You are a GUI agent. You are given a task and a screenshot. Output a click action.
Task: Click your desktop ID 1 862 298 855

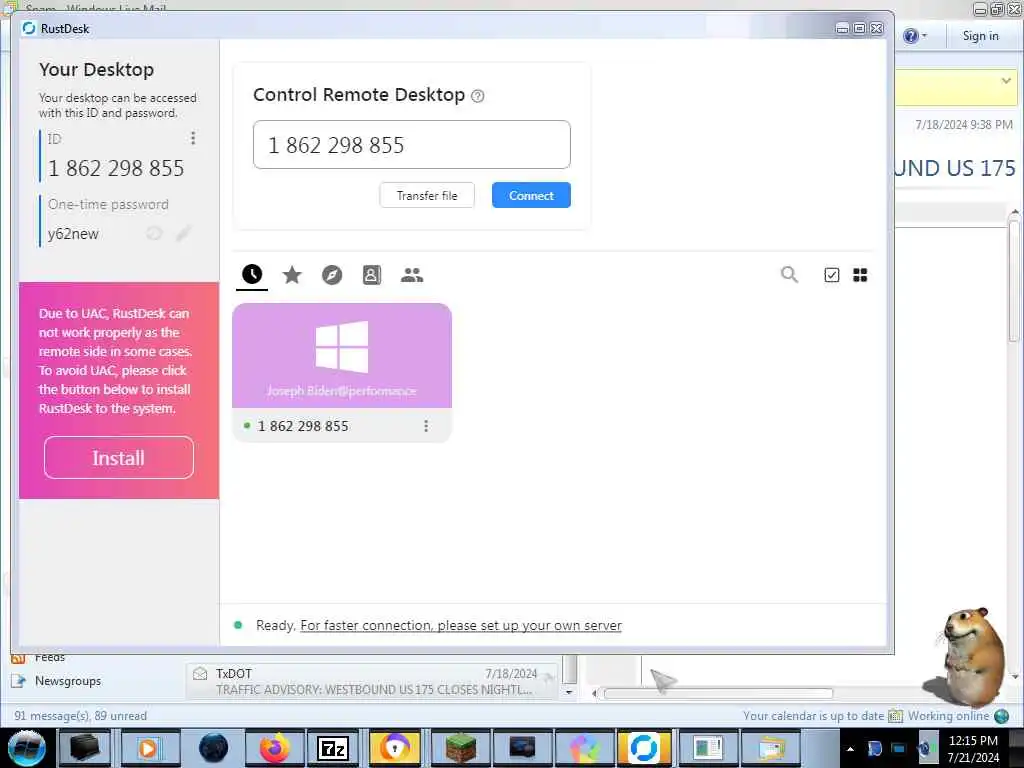[x=116, y=168]
